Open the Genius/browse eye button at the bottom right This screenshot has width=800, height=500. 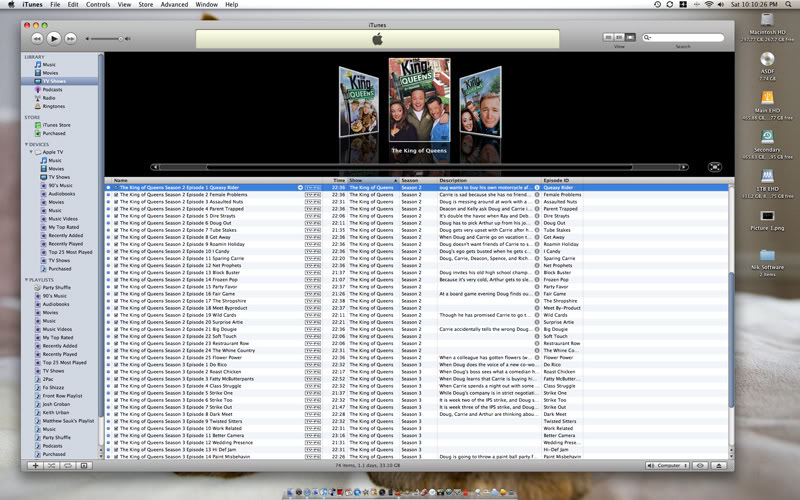(701, 465)
